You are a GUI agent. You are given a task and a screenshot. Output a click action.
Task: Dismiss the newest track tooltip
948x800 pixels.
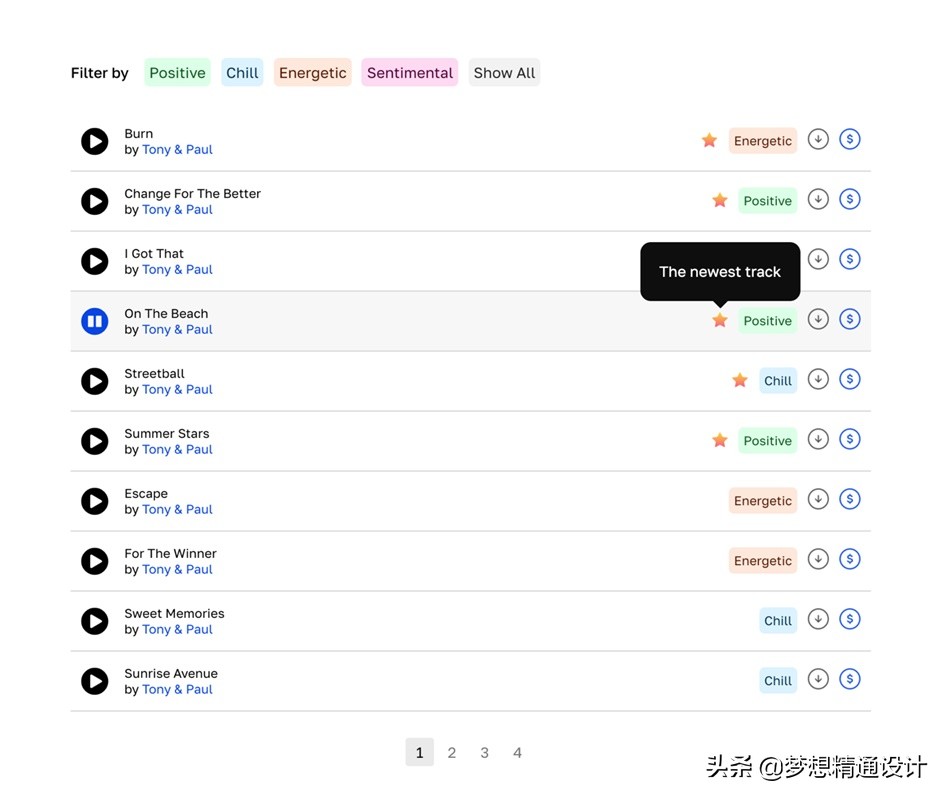coord(720,271)
